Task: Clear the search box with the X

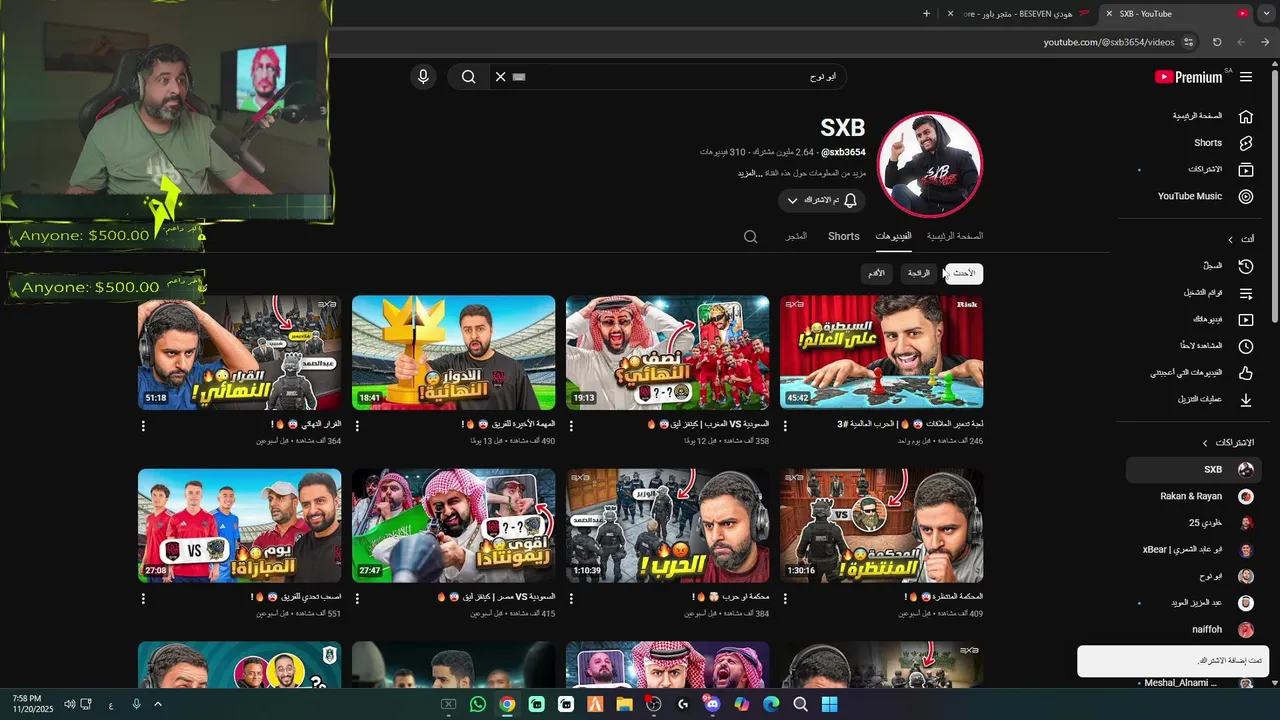Action: 501,77
